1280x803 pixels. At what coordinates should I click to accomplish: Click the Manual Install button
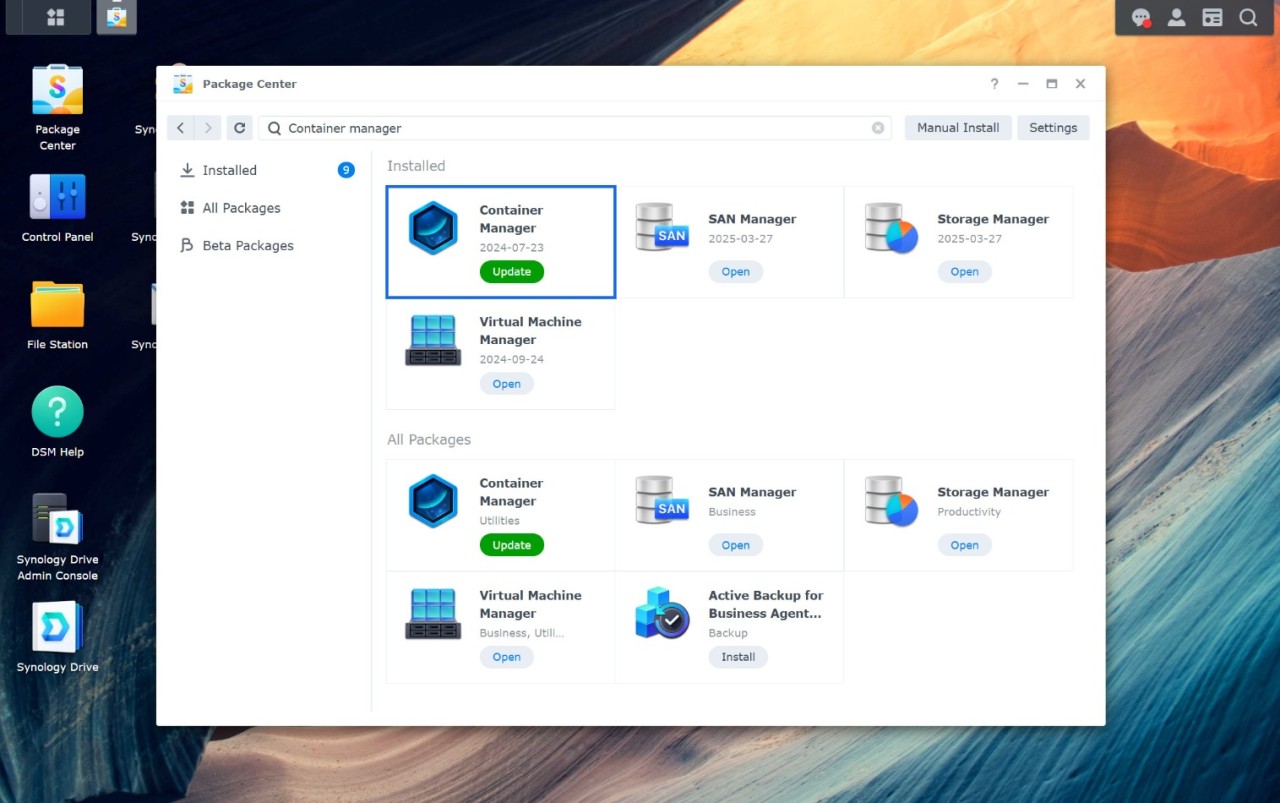click(957, 128)
